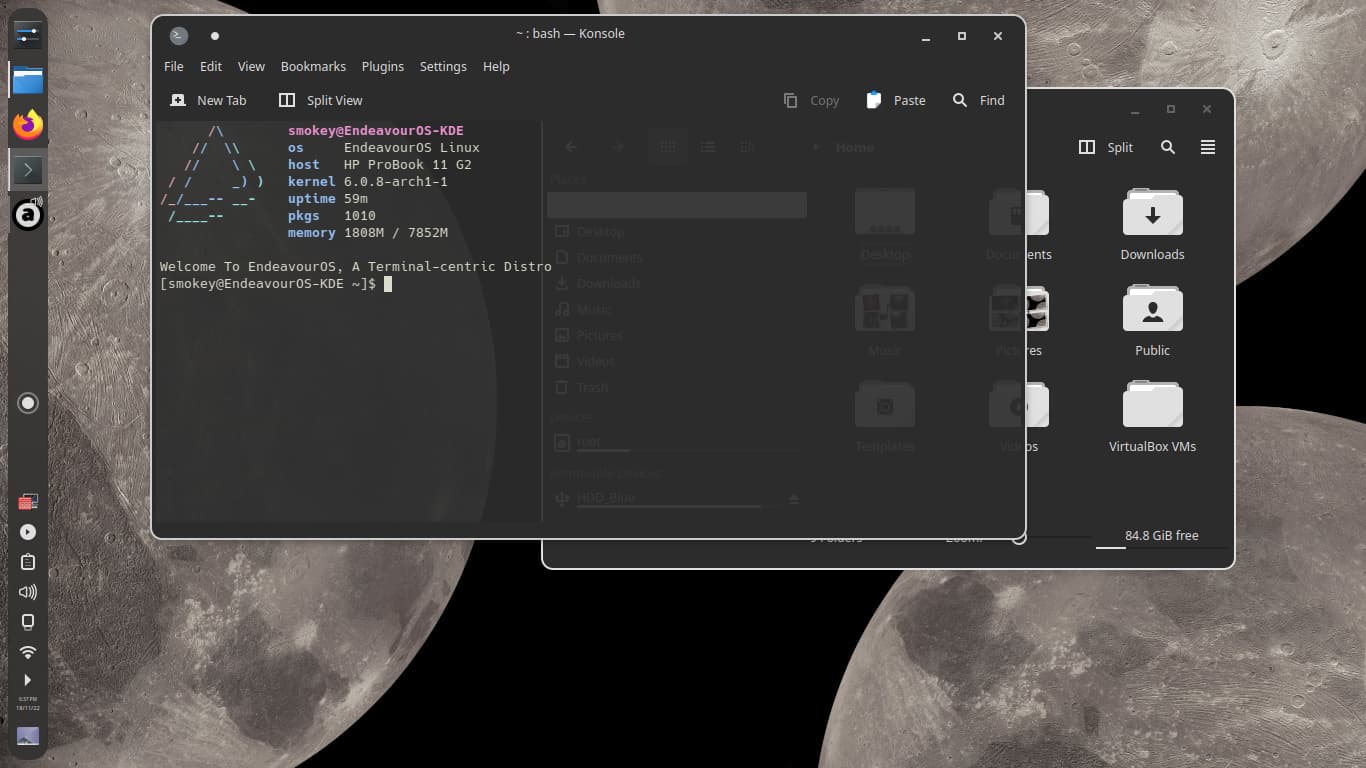
Task: Click Find in Konsole toolbar
Action: coord(978,100)
